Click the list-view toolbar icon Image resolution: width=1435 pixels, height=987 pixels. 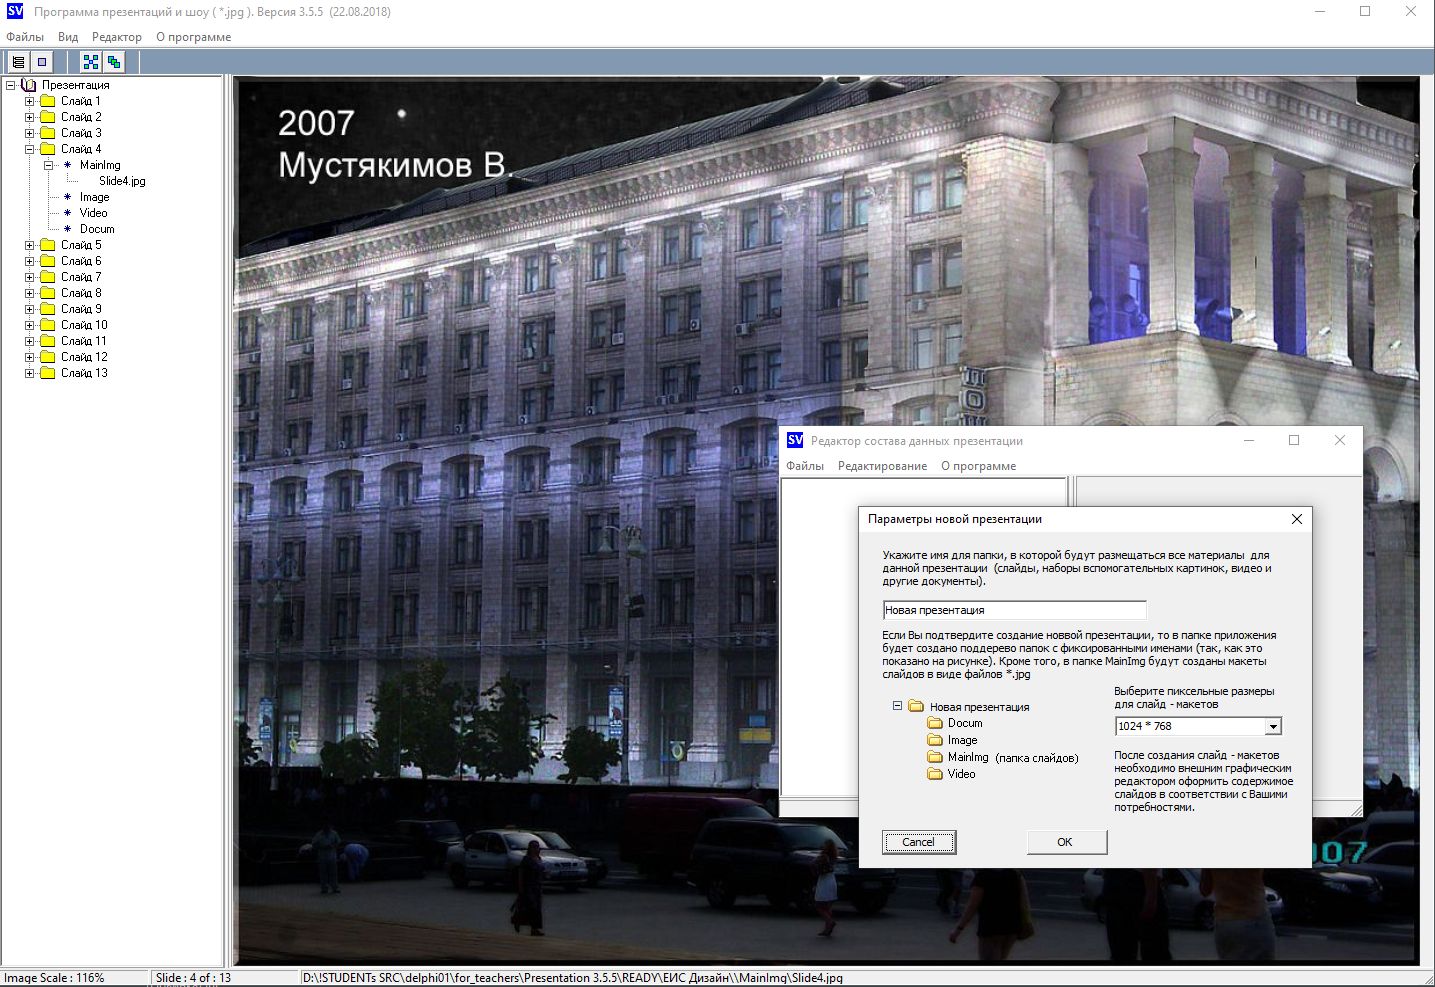[18, 62]
